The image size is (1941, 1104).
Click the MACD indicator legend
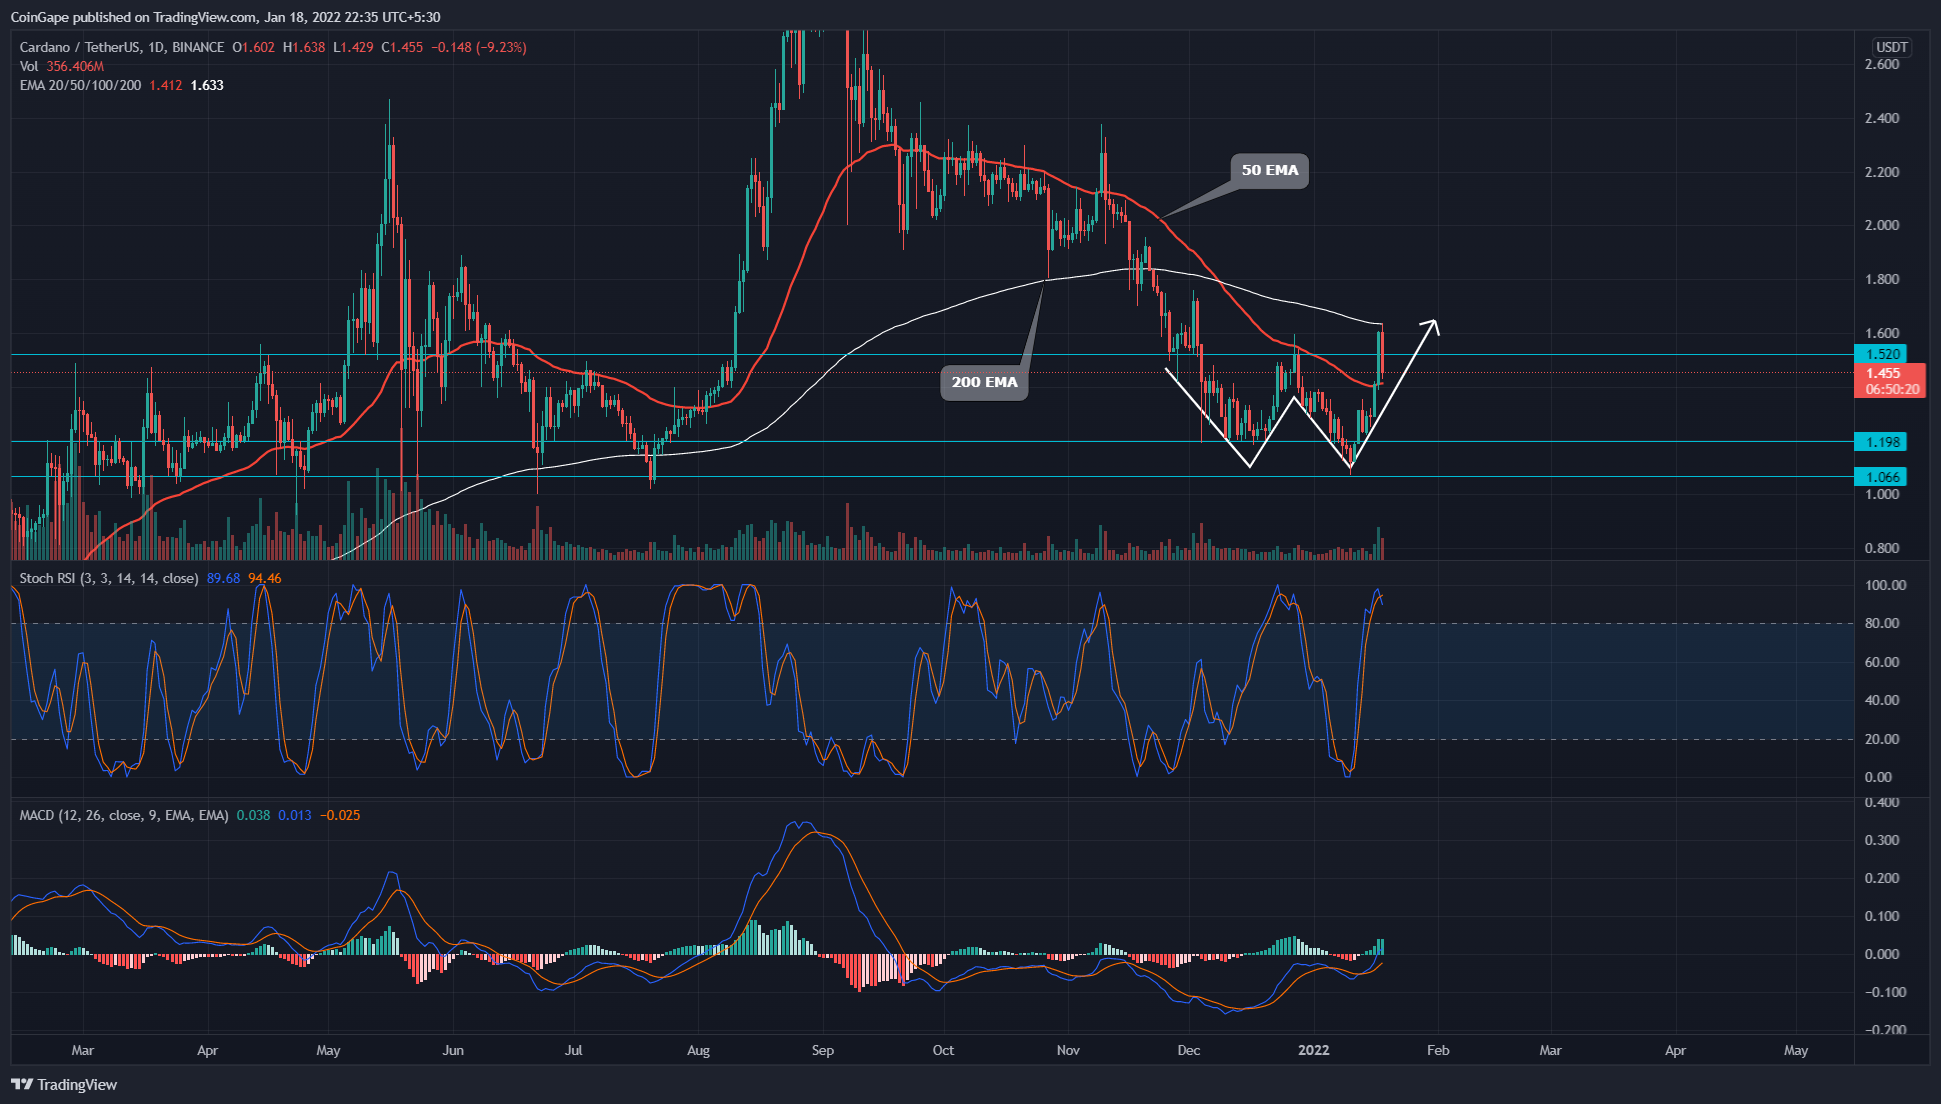click(x=124, y=815)
